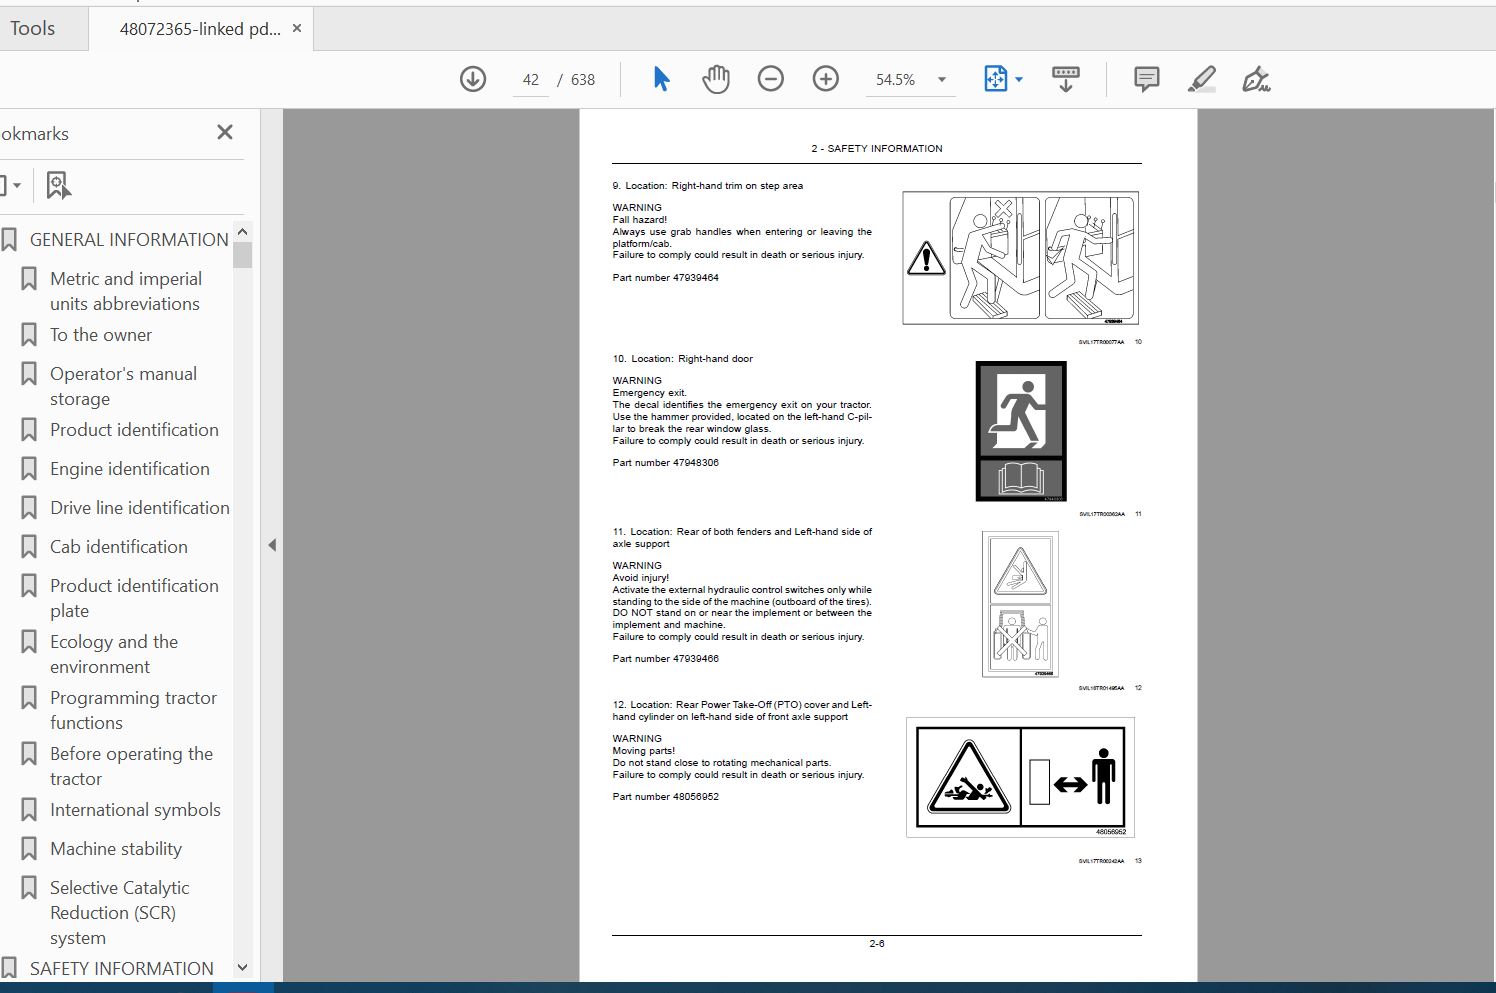Click the text Part number 48056952
Viewport: 1496px width, 993px height.
click(665, 797)
